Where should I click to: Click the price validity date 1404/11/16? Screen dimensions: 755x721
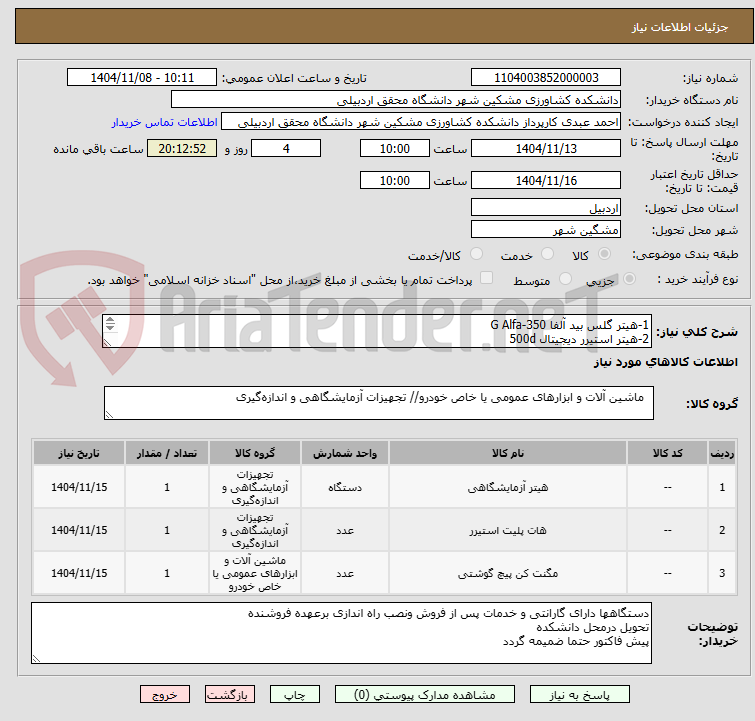(x=546, y=180)
